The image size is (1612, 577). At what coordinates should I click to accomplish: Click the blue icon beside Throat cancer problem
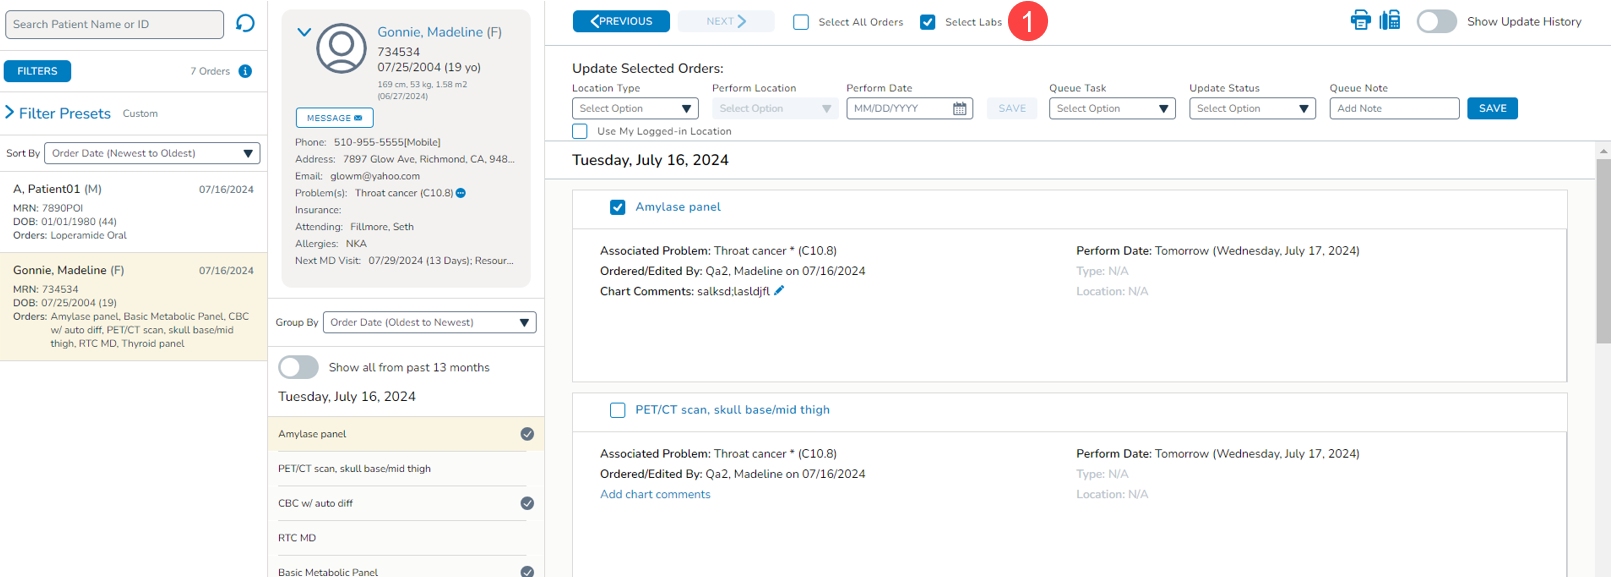pos(461,193)
